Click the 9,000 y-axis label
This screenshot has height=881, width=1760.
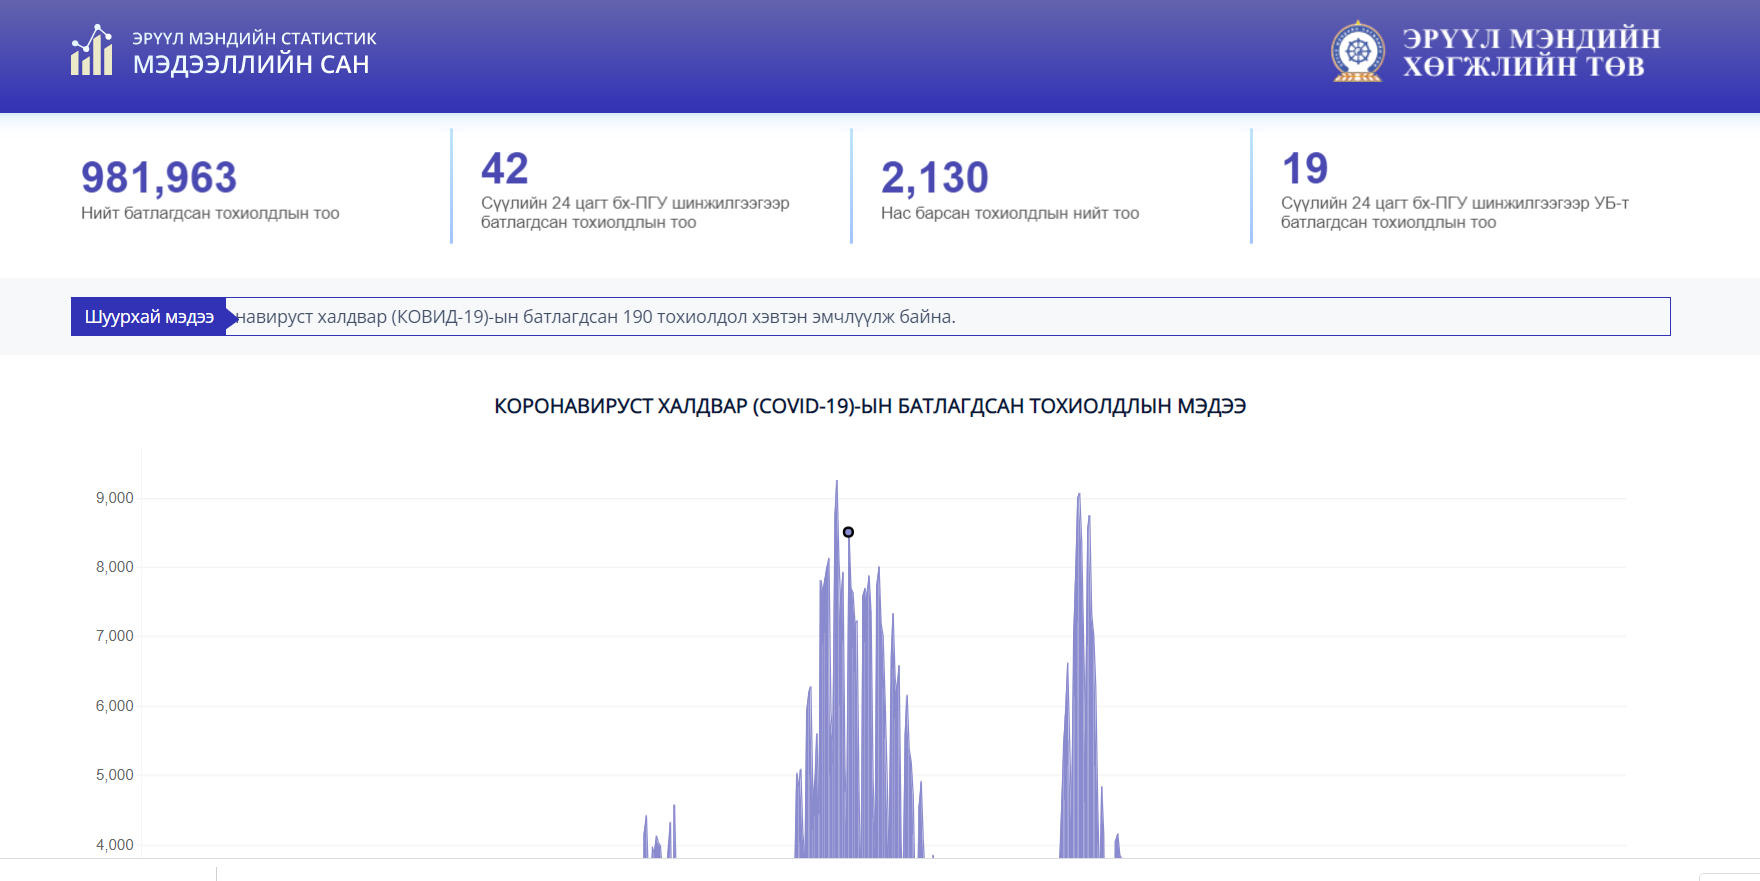(114, 498)
